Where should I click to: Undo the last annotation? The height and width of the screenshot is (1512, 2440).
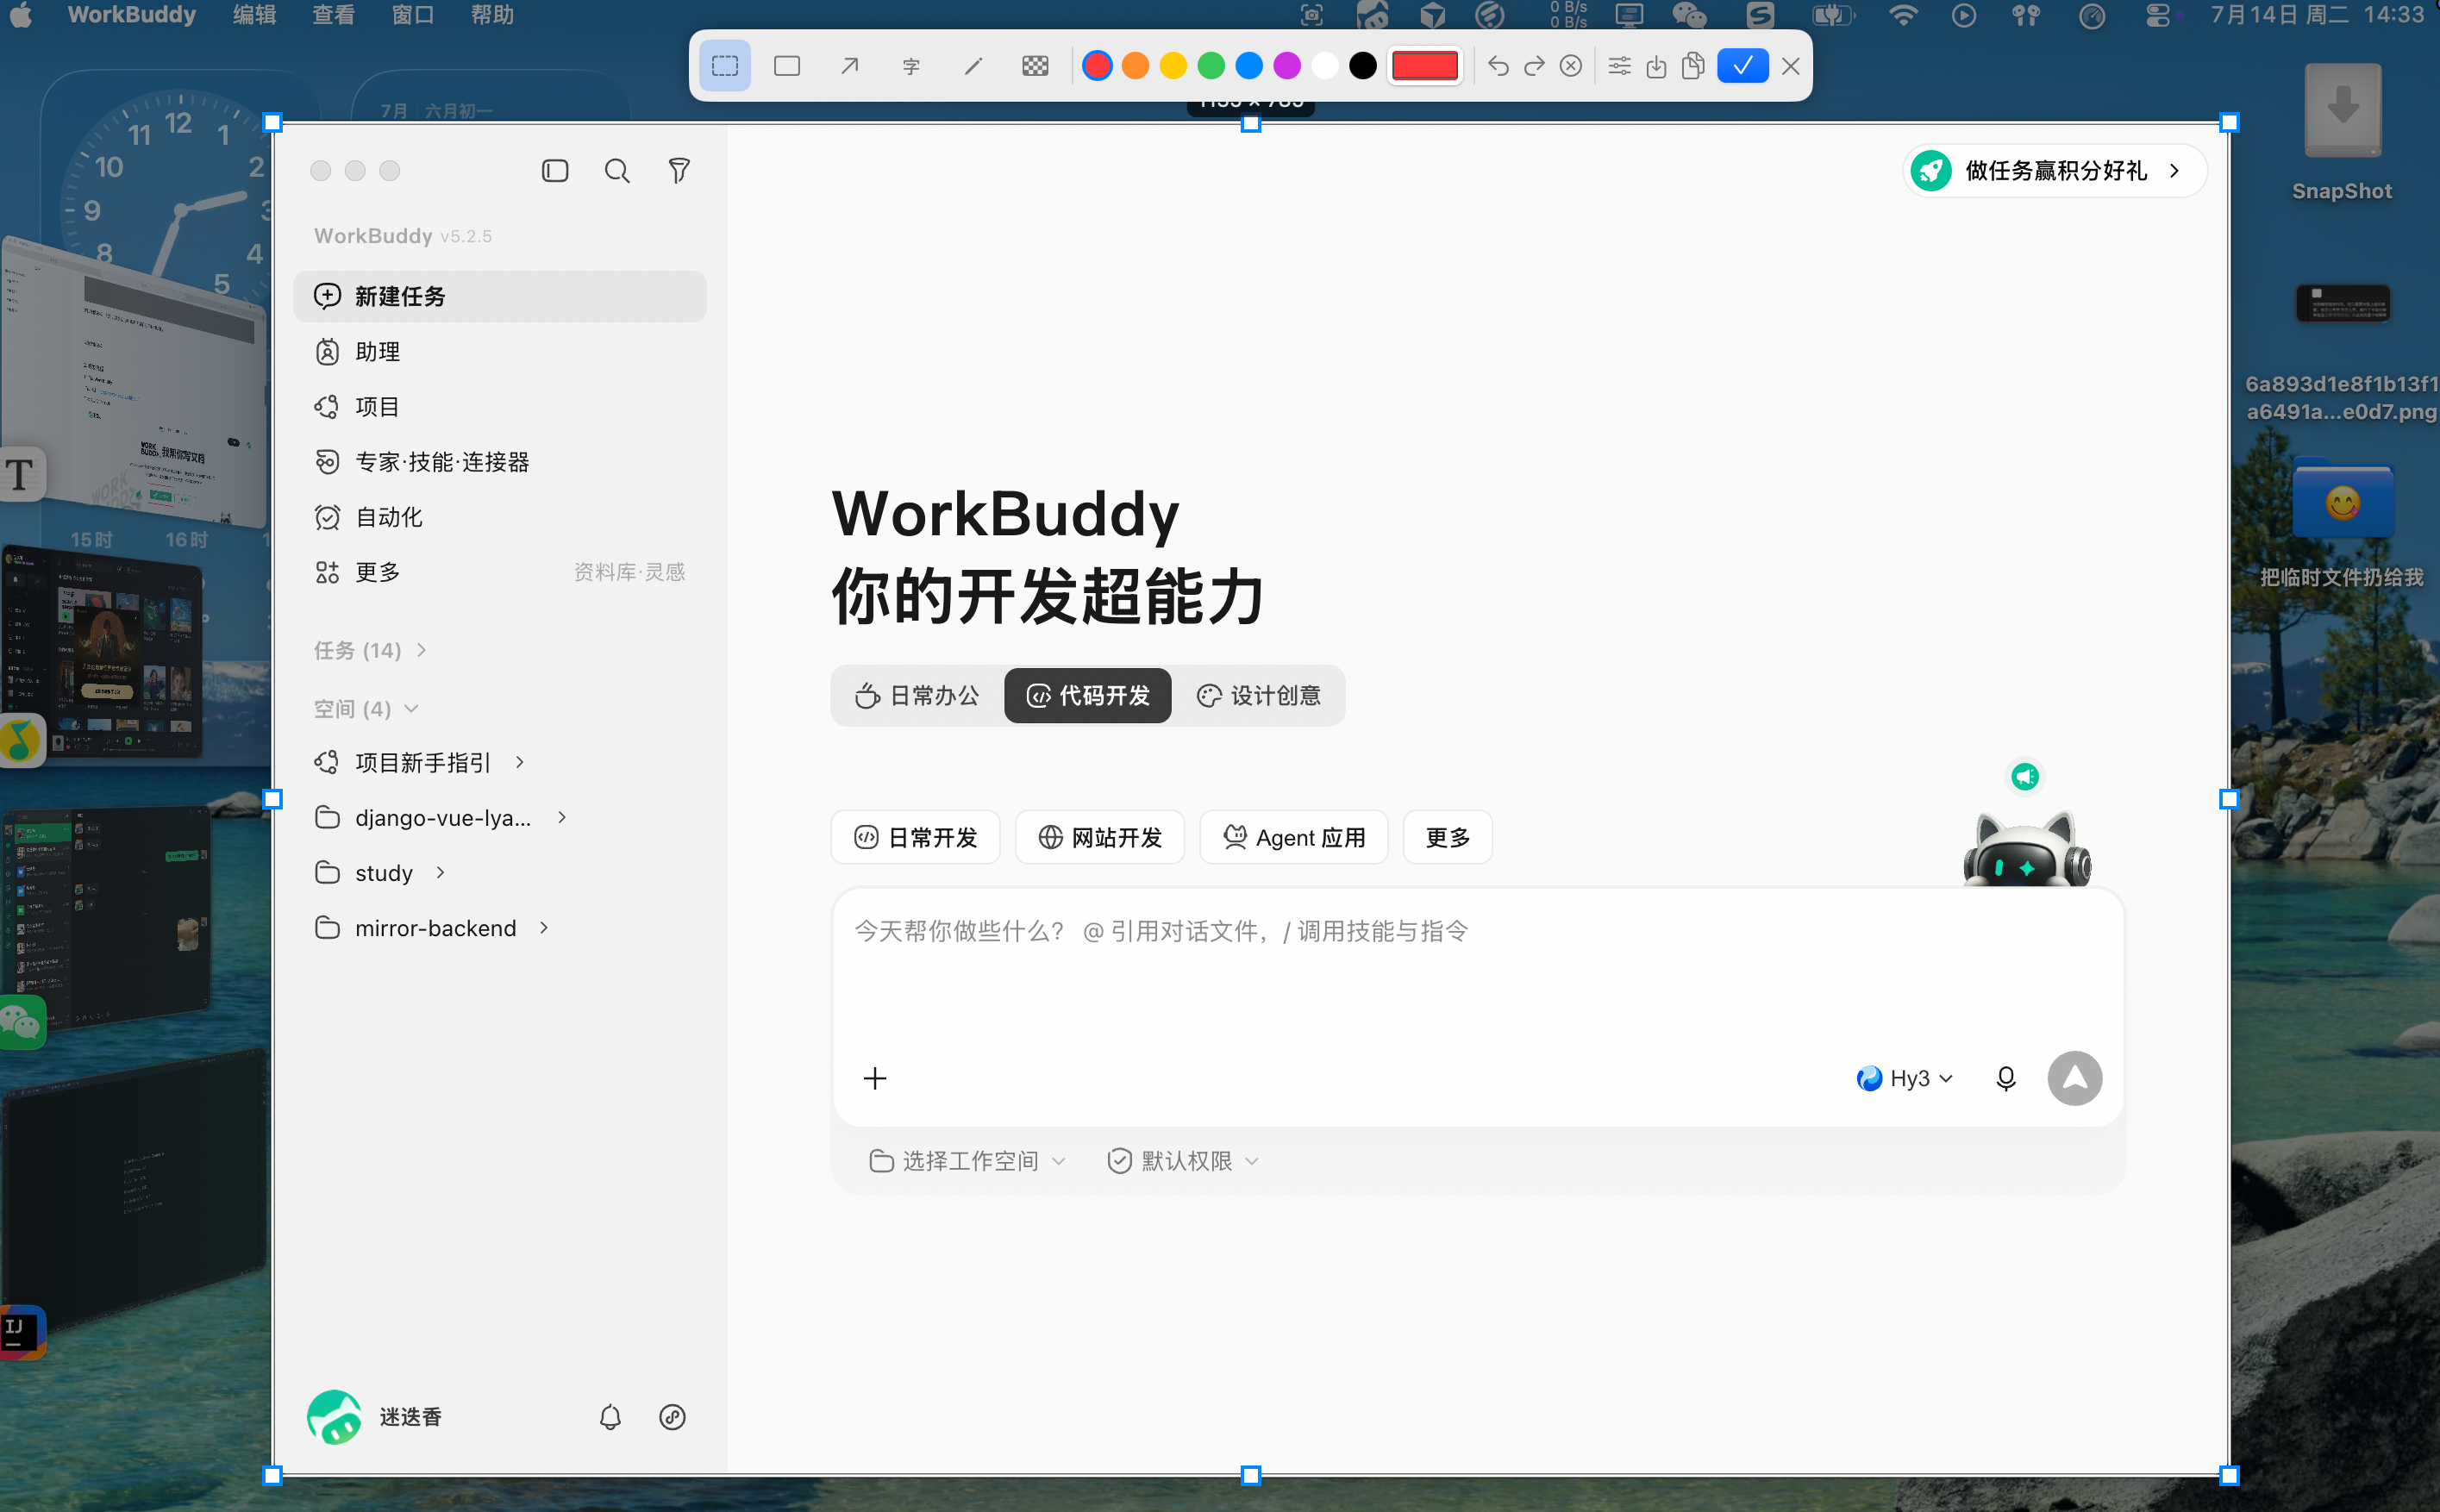point(1497,66)
